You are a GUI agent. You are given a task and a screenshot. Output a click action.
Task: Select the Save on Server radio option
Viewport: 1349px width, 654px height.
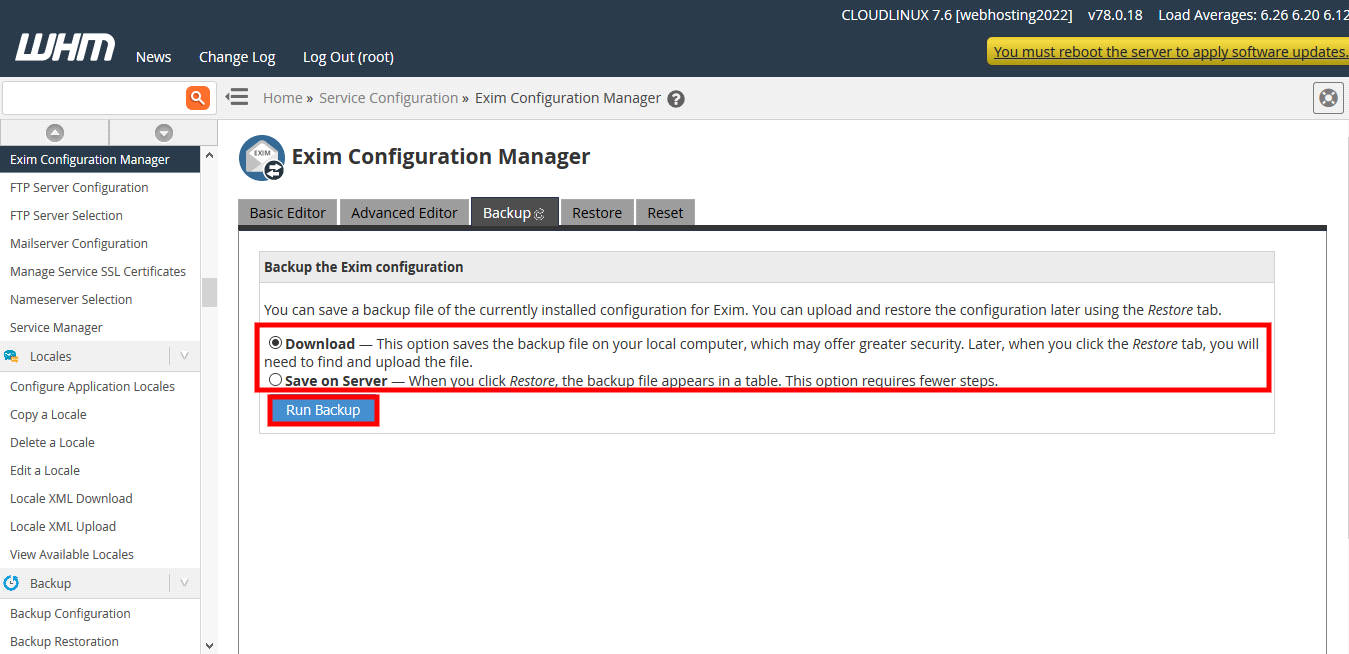tap(275, 380)
